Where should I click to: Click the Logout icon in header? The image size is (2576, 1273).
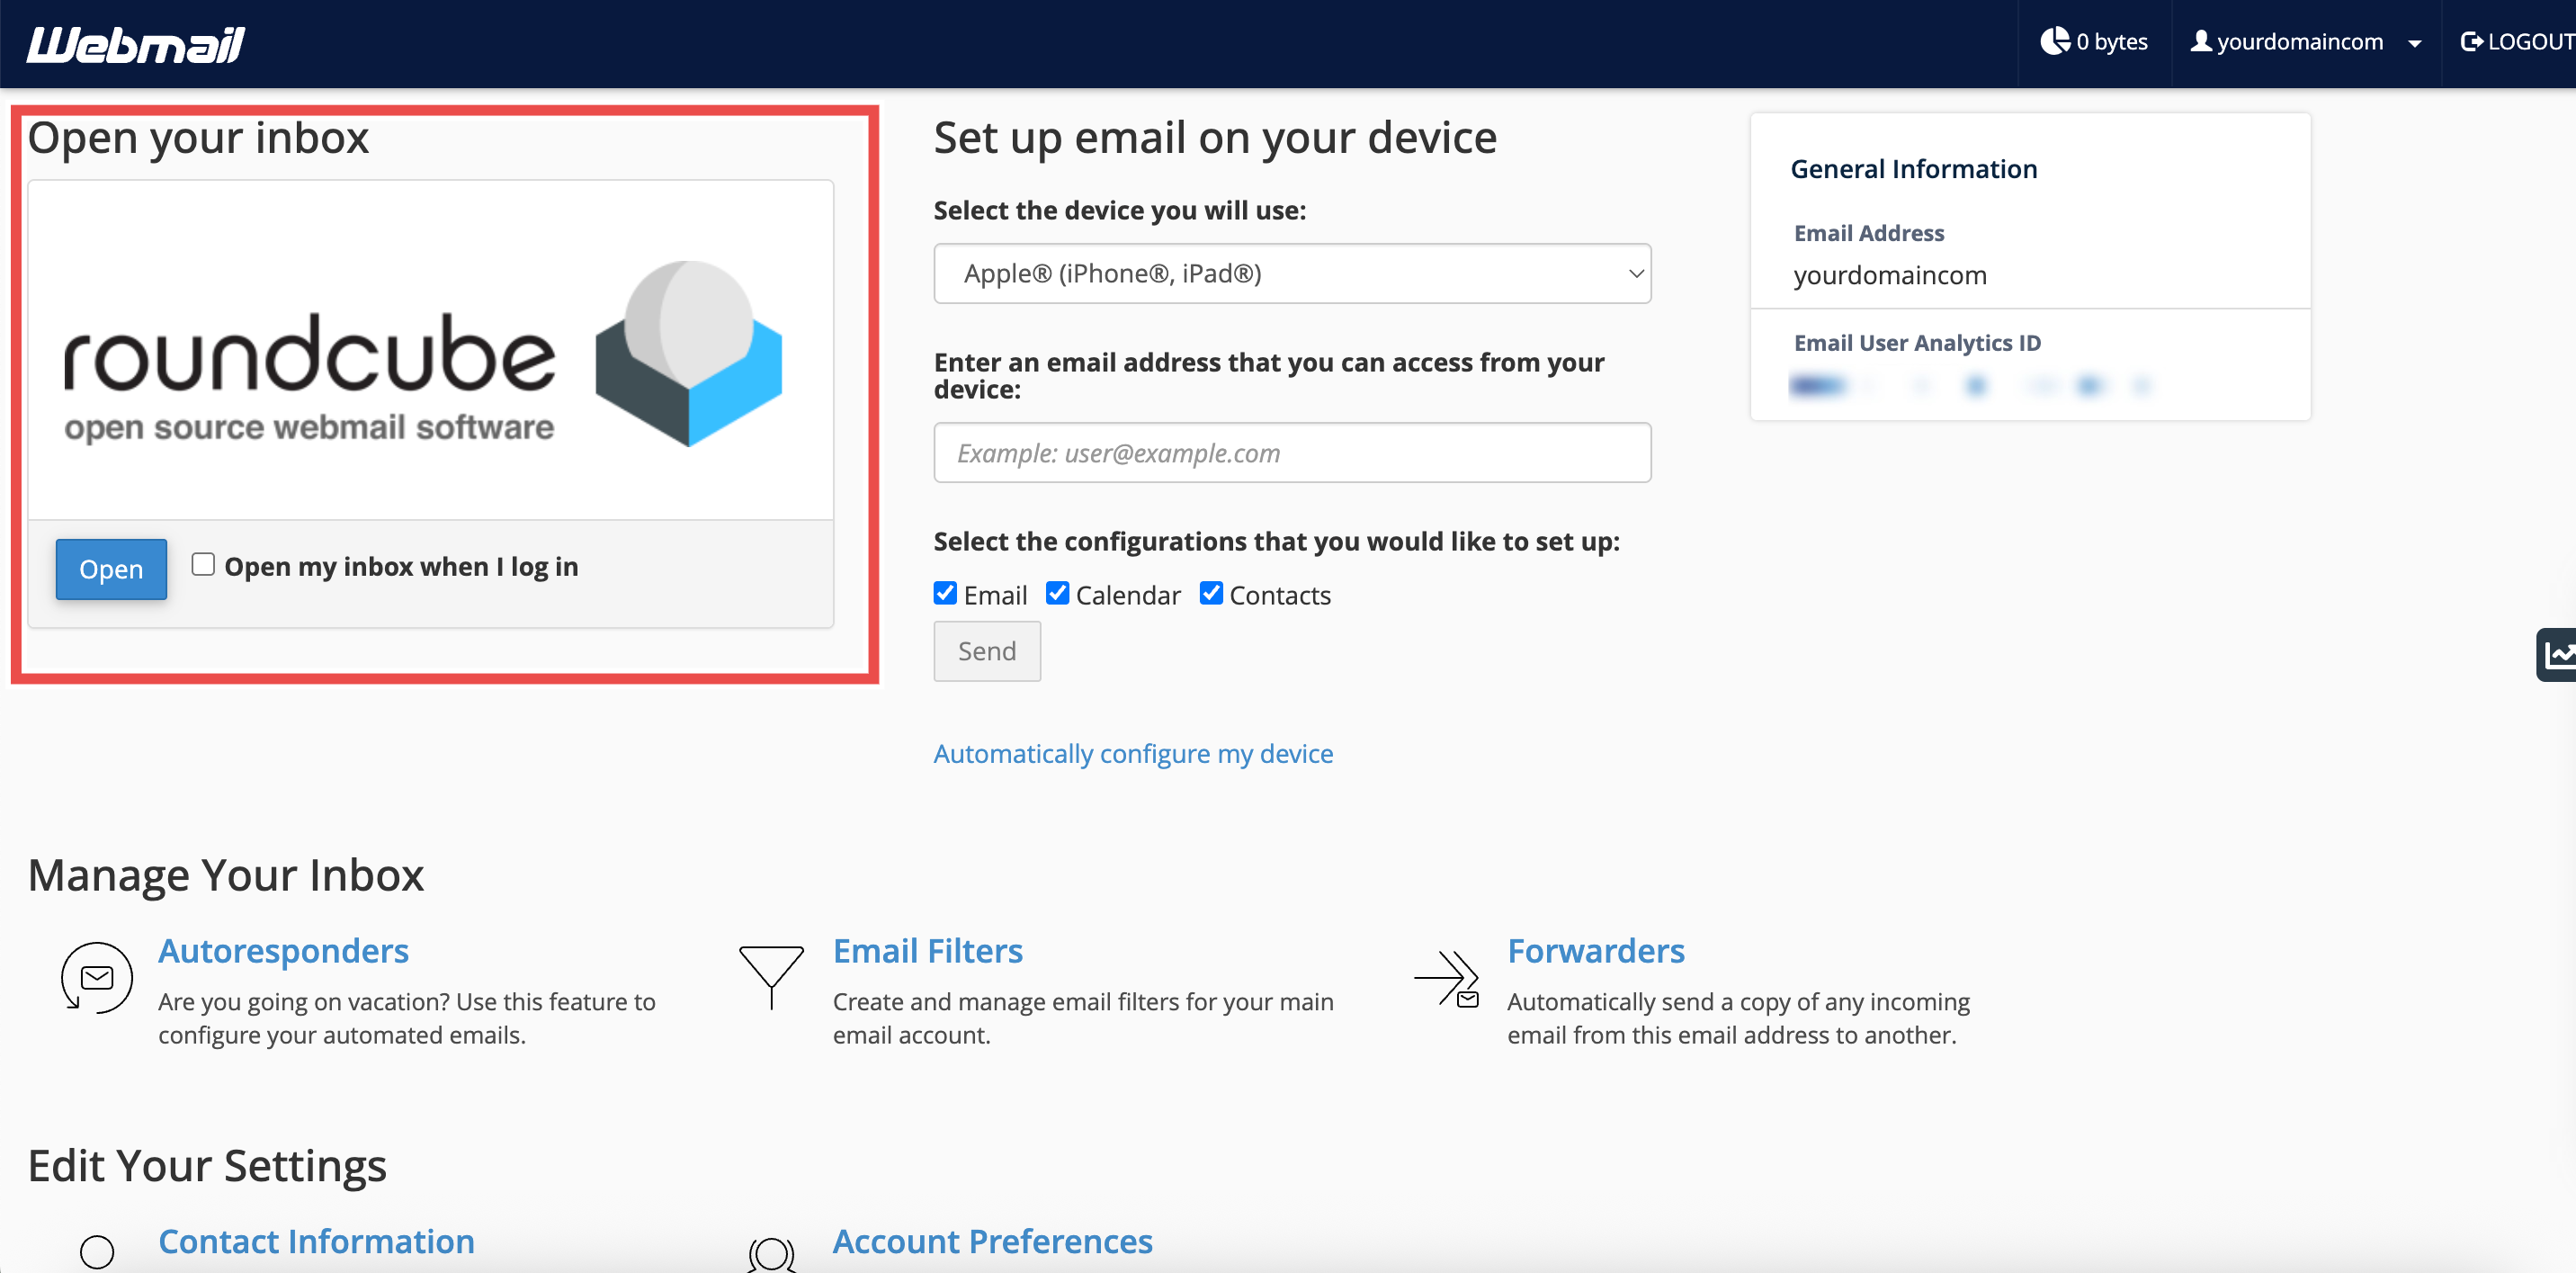tap(2472, 42)
